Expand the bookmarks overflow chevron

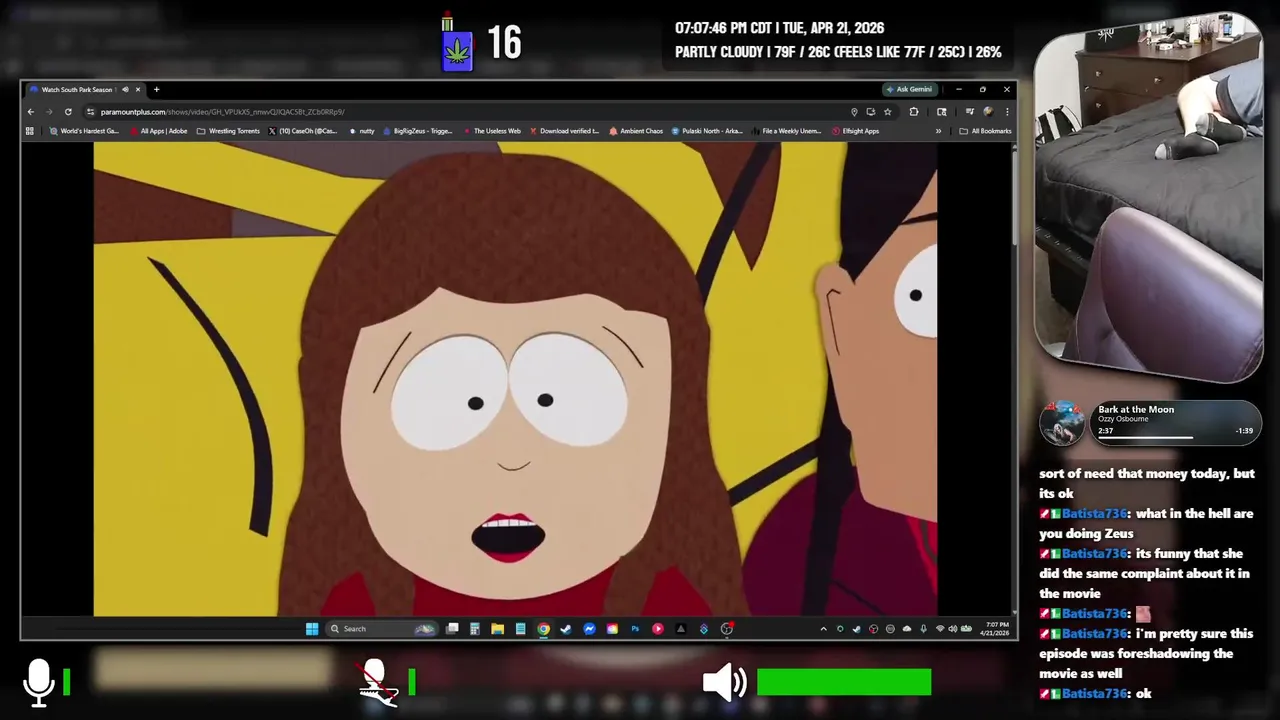938,131
